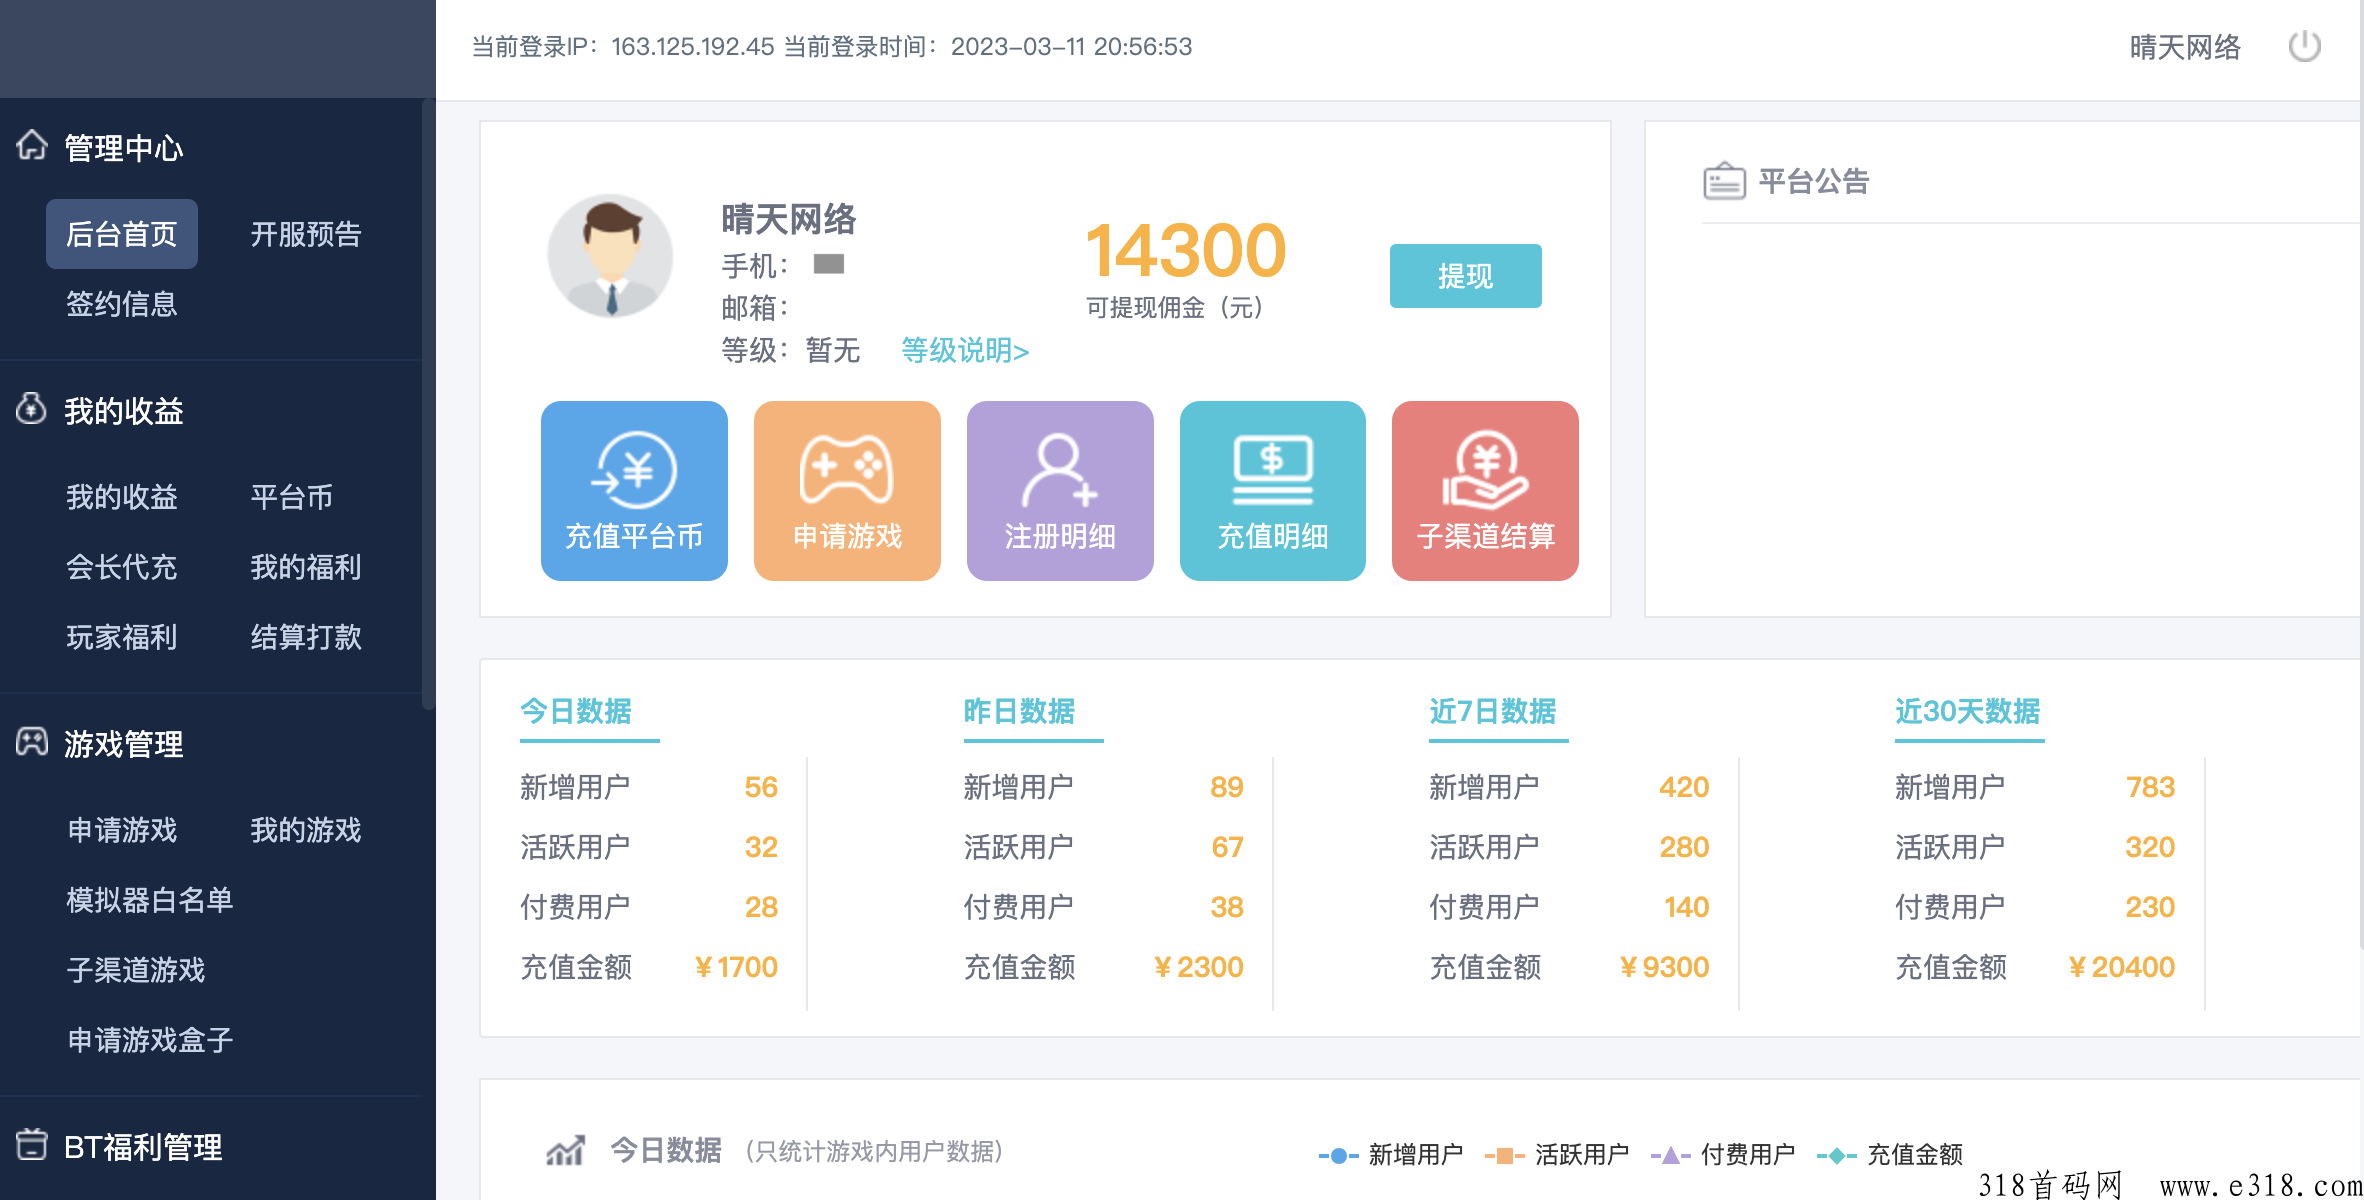Image resolution: width=2364 pixels, height=1200 pixels.
Task: Open 我的游戏 in sidebar
Action: (306, 830)
